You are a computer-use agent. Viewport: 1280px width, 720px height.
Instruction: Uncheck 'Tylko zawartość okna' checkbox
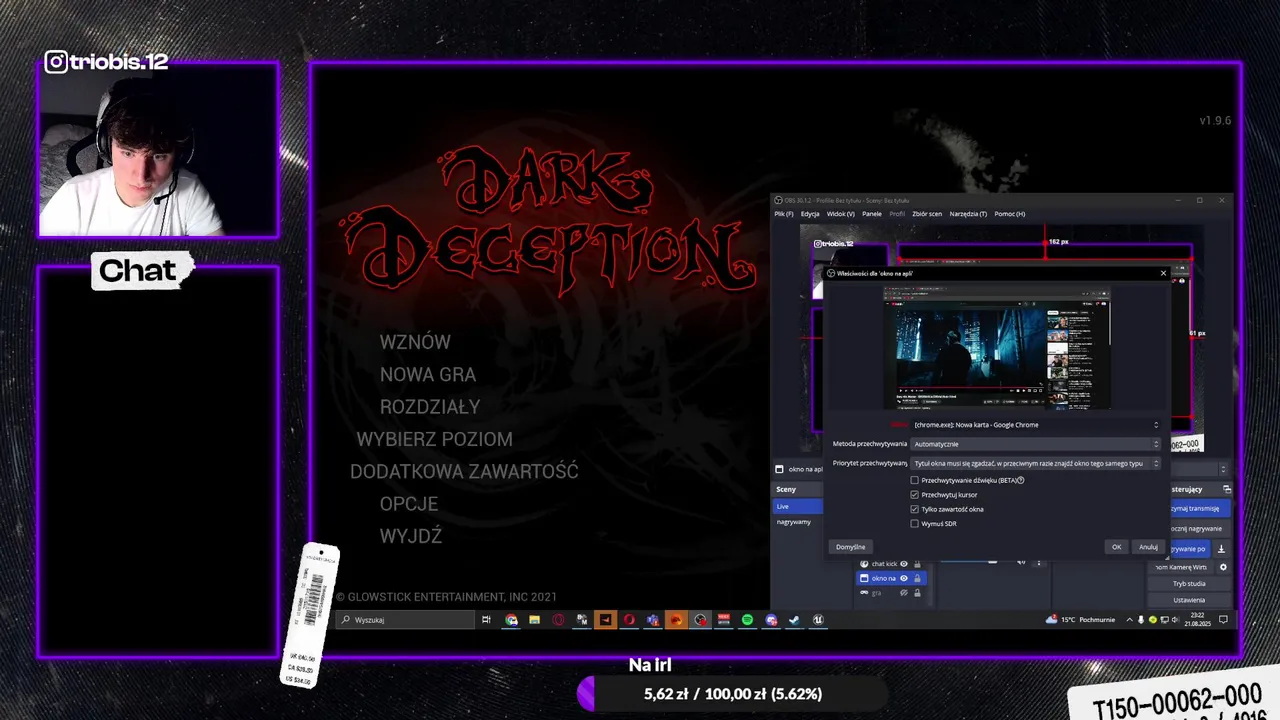pyautogui.click(x=914, y=509)
